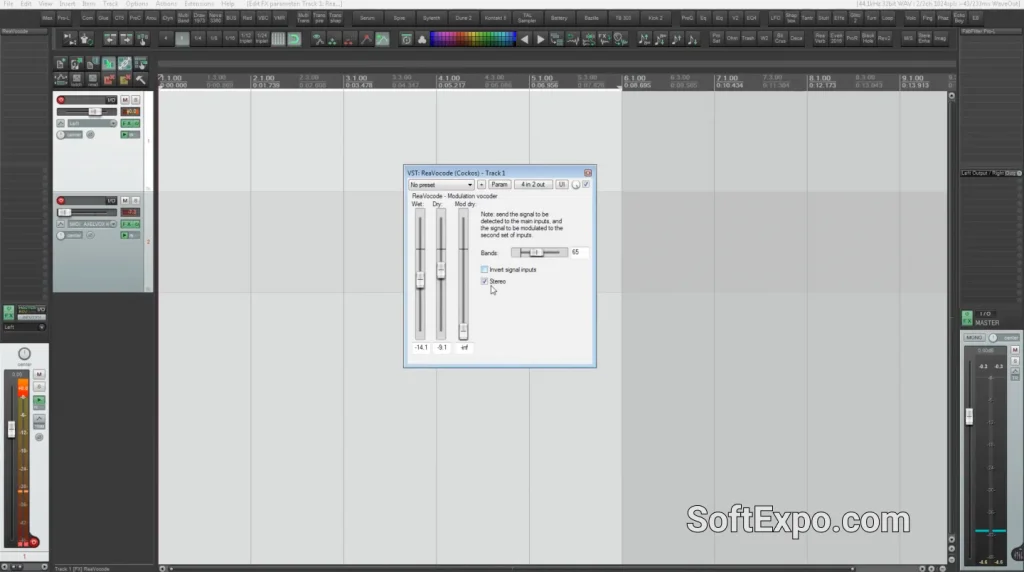Click the Bands slider in ReaVocode
The width and height of the screenshot is (1024, 572).
[x=539, y=253]
